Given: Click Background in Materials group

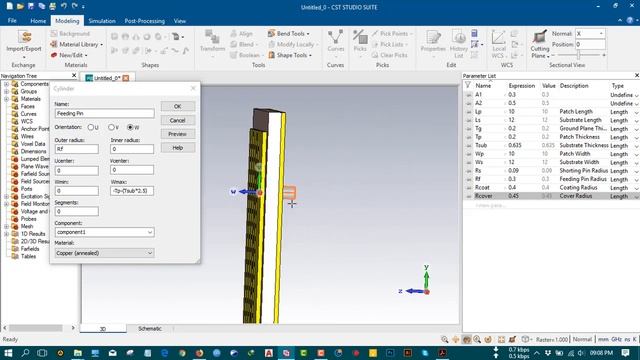Looking at the screenshot, I should click(x=70, y=33).
